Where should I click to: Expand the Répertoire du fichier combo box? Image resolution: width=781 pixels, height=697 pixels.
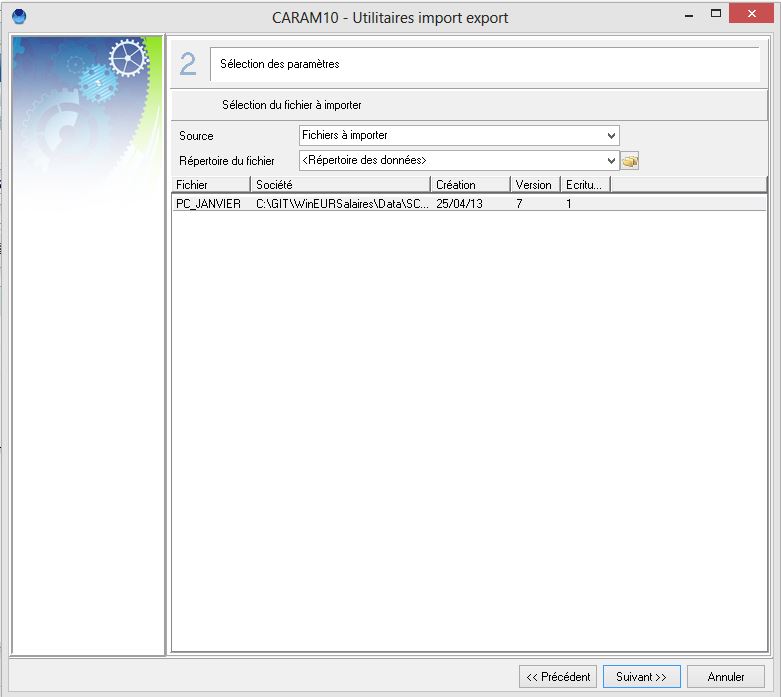[611, 160]
